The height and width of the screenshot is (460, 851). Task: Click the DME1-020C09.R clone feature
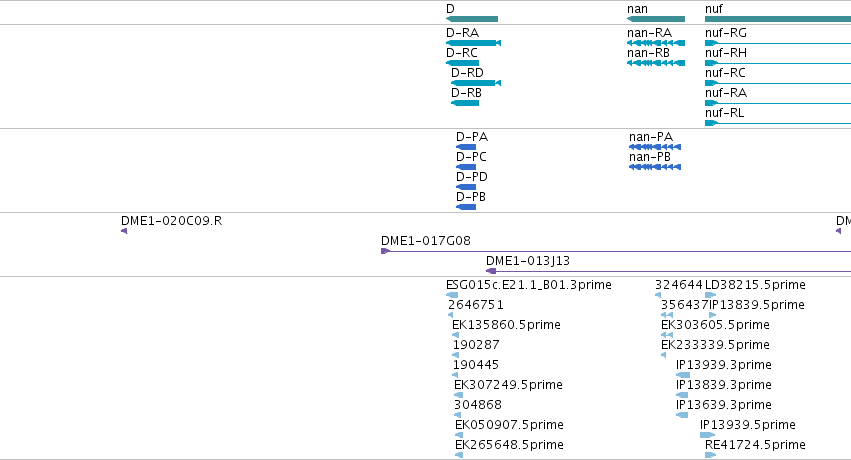point(124,231)
